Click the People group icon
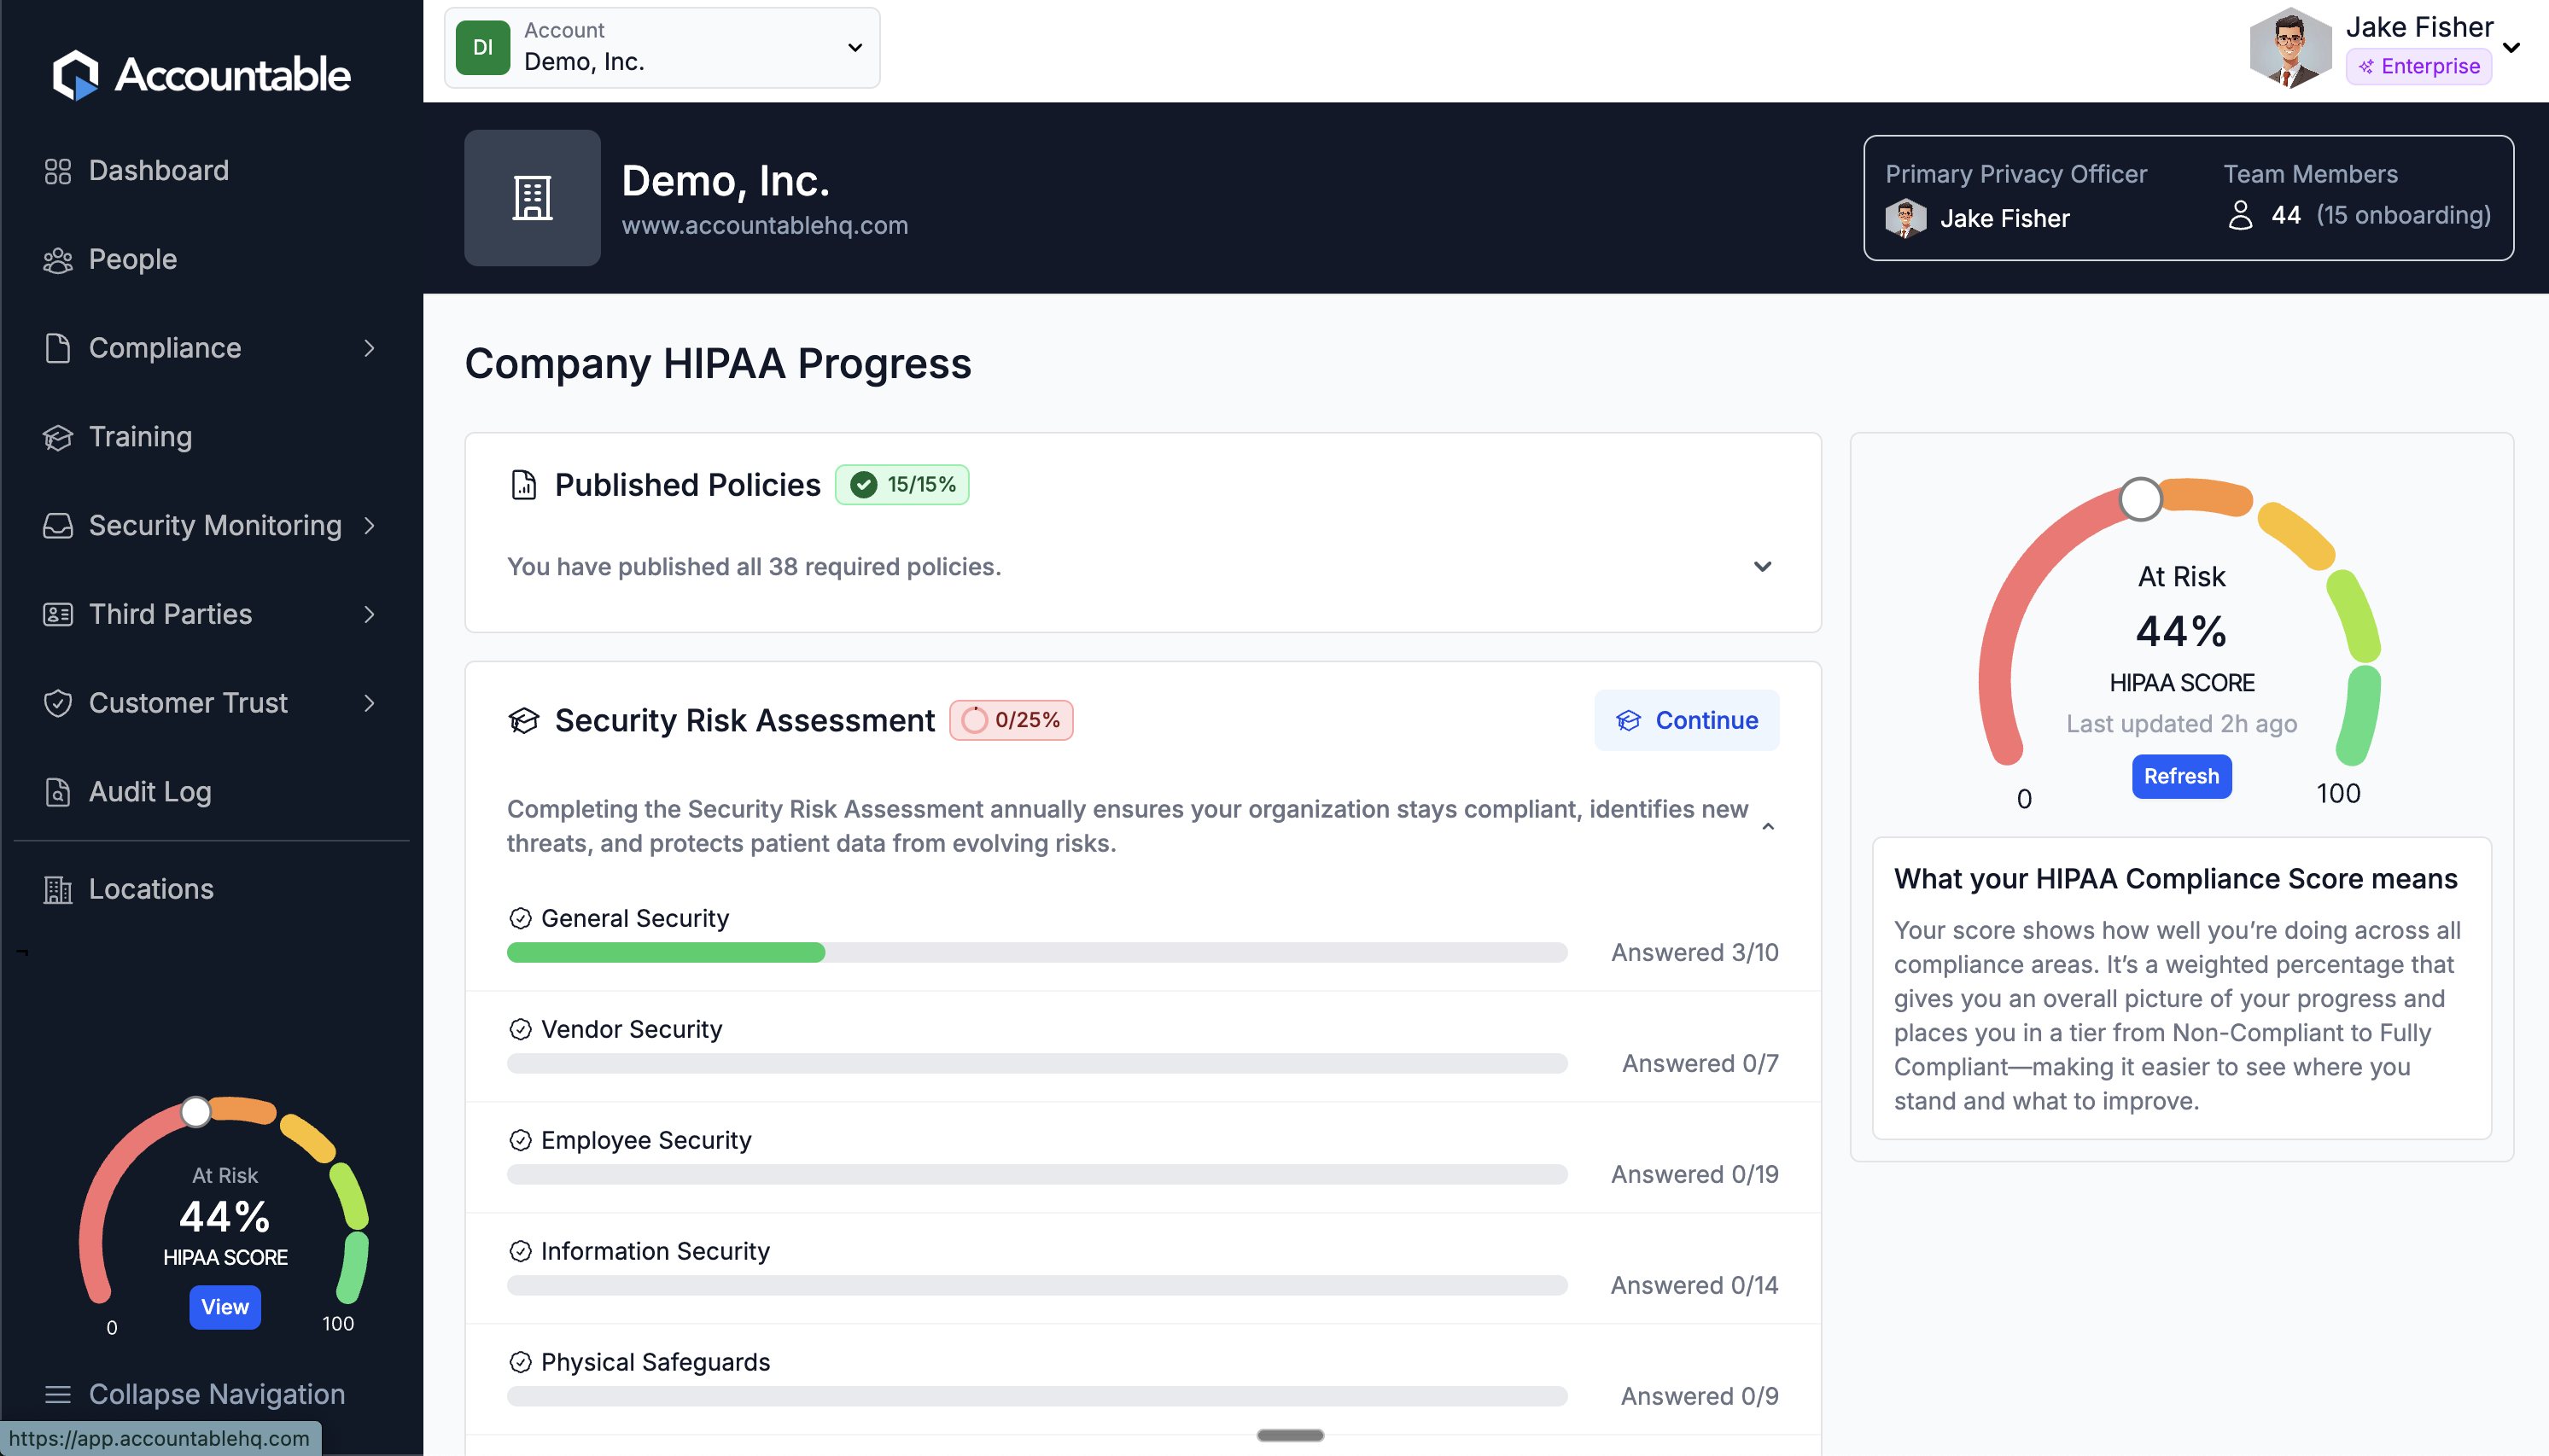Image resolution: width=2549 pixels, height=1456 pixels. (x=58, y=260)
